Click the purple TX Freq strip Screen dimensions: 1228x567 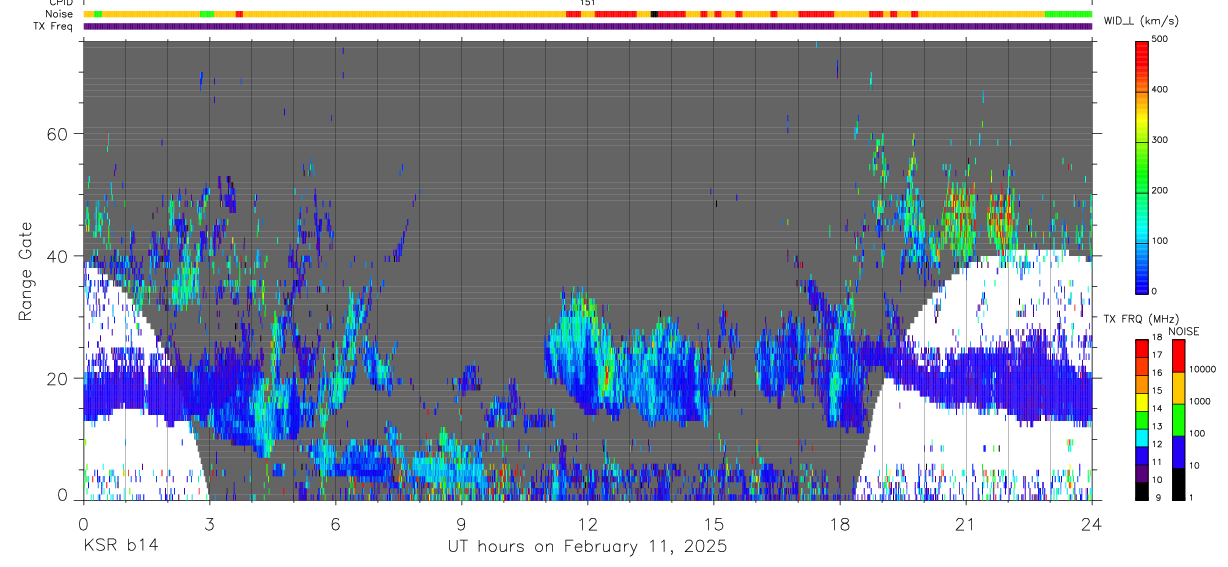(x=588, y=26)
